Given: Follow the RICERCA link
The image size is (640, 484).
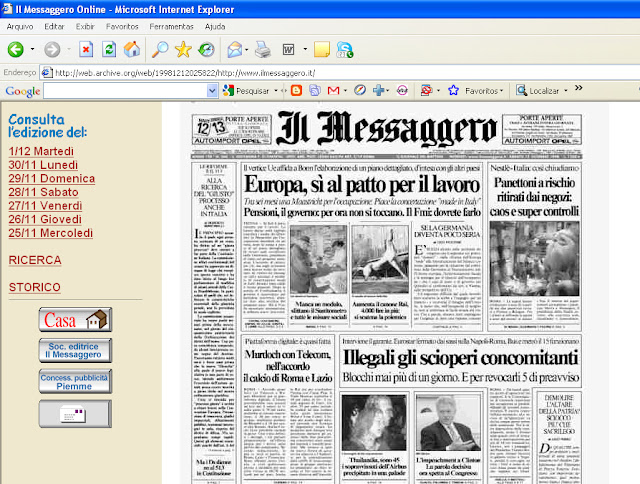Looking at the screenshot, I should point(35,260).
